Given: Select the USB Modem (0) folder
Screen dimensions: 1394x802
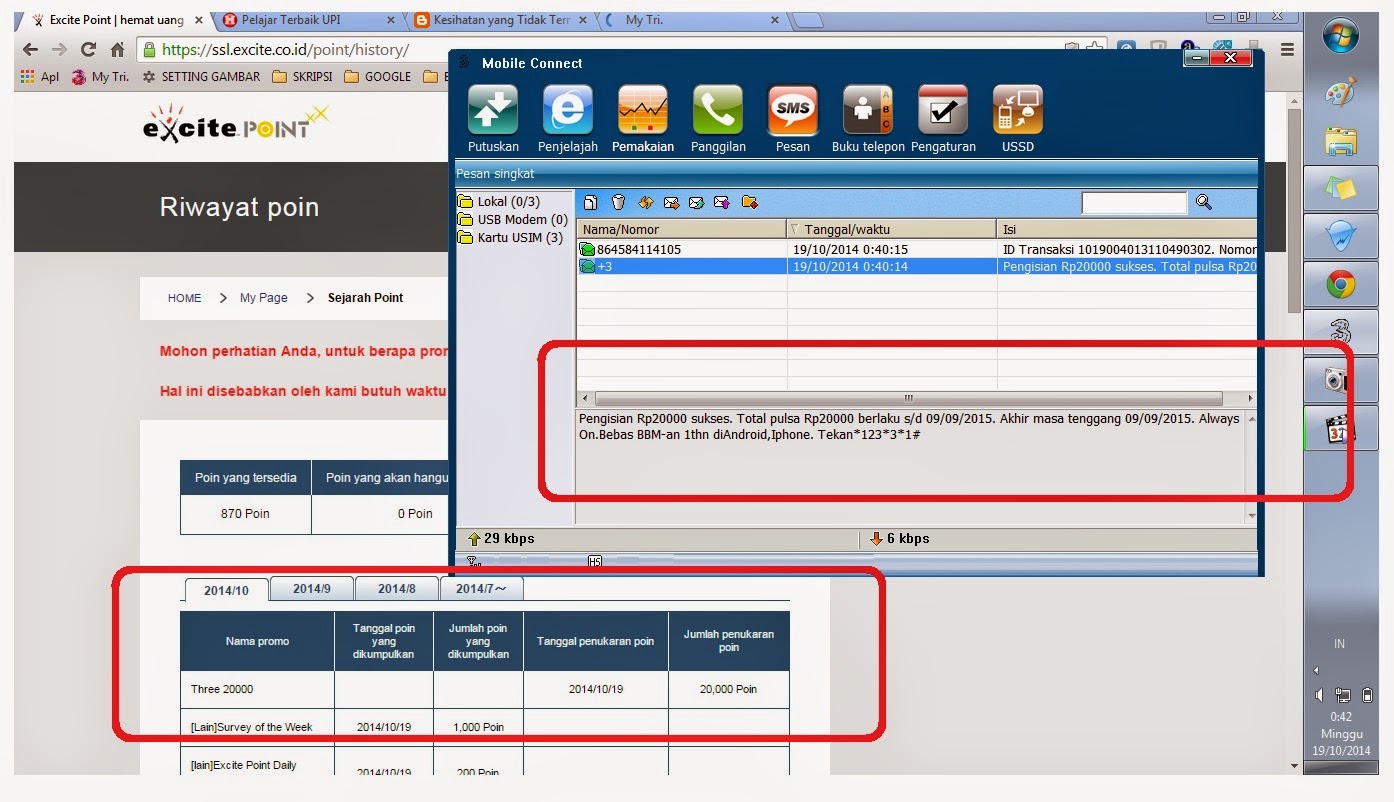Looking at the screenshot, I should pos(513,220).
